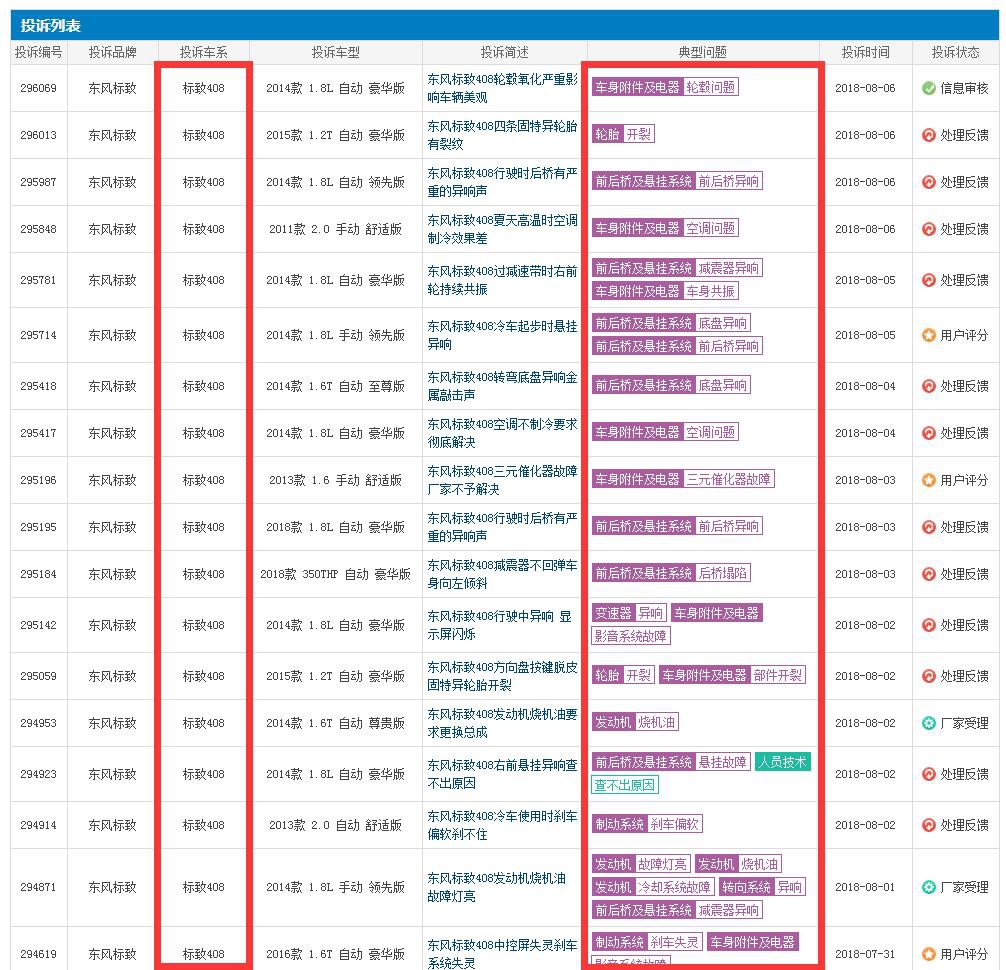Click the status icon in row 295987

(x=928, y=182)
